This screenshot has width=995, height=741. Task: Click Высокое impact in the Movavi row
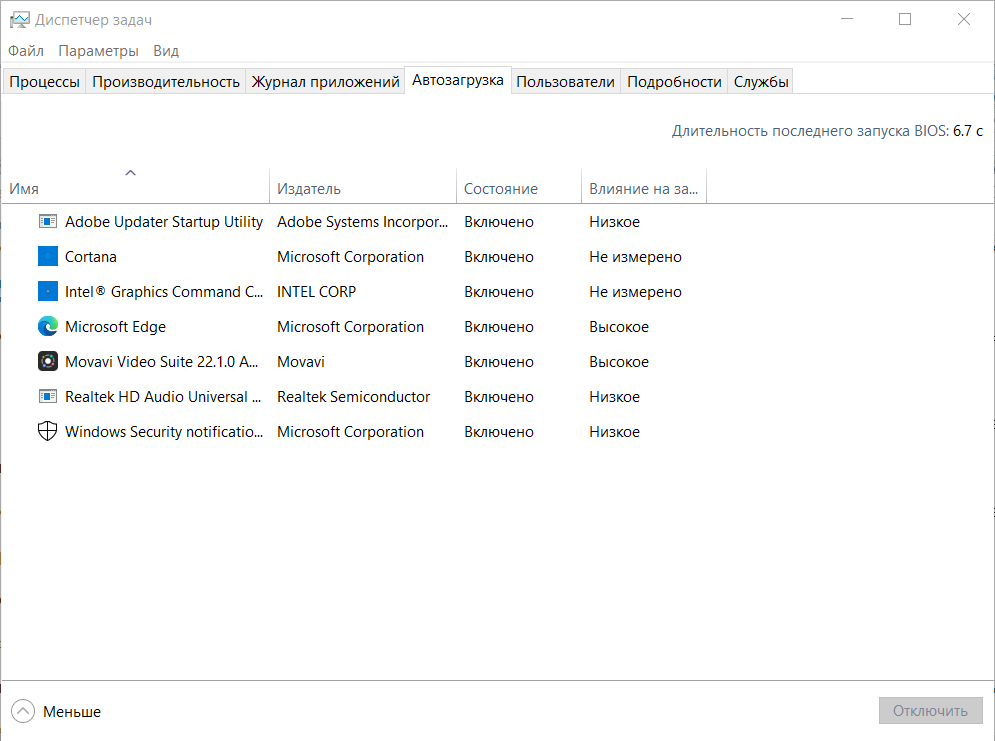click(619, 361)
